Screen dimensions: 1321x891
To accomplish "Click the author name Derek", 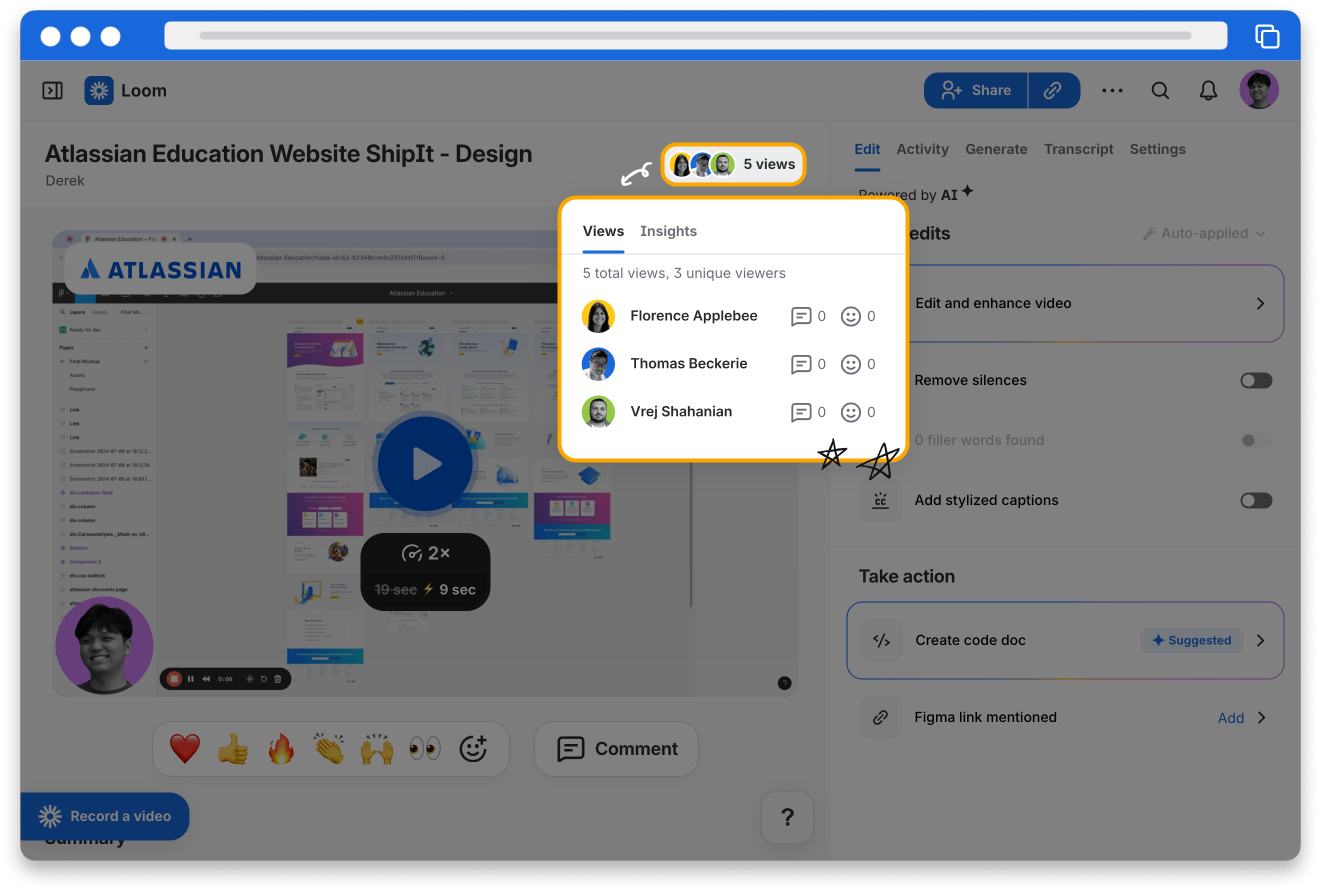I will point(65,181).
